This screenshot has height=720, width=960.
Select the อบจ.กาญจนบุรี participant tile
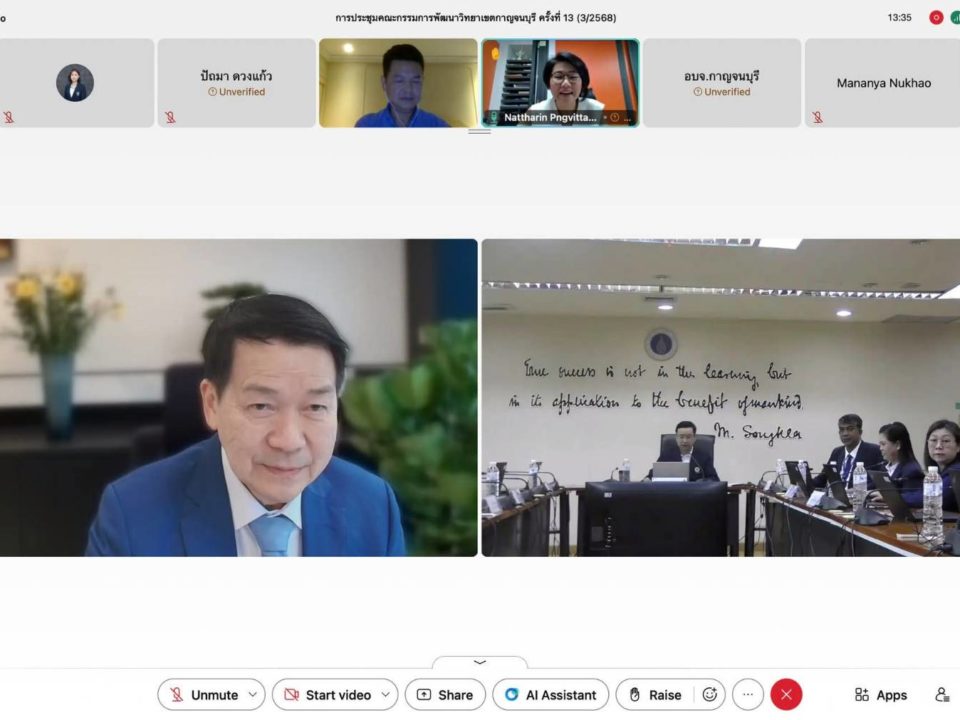[x=722, y=83]
